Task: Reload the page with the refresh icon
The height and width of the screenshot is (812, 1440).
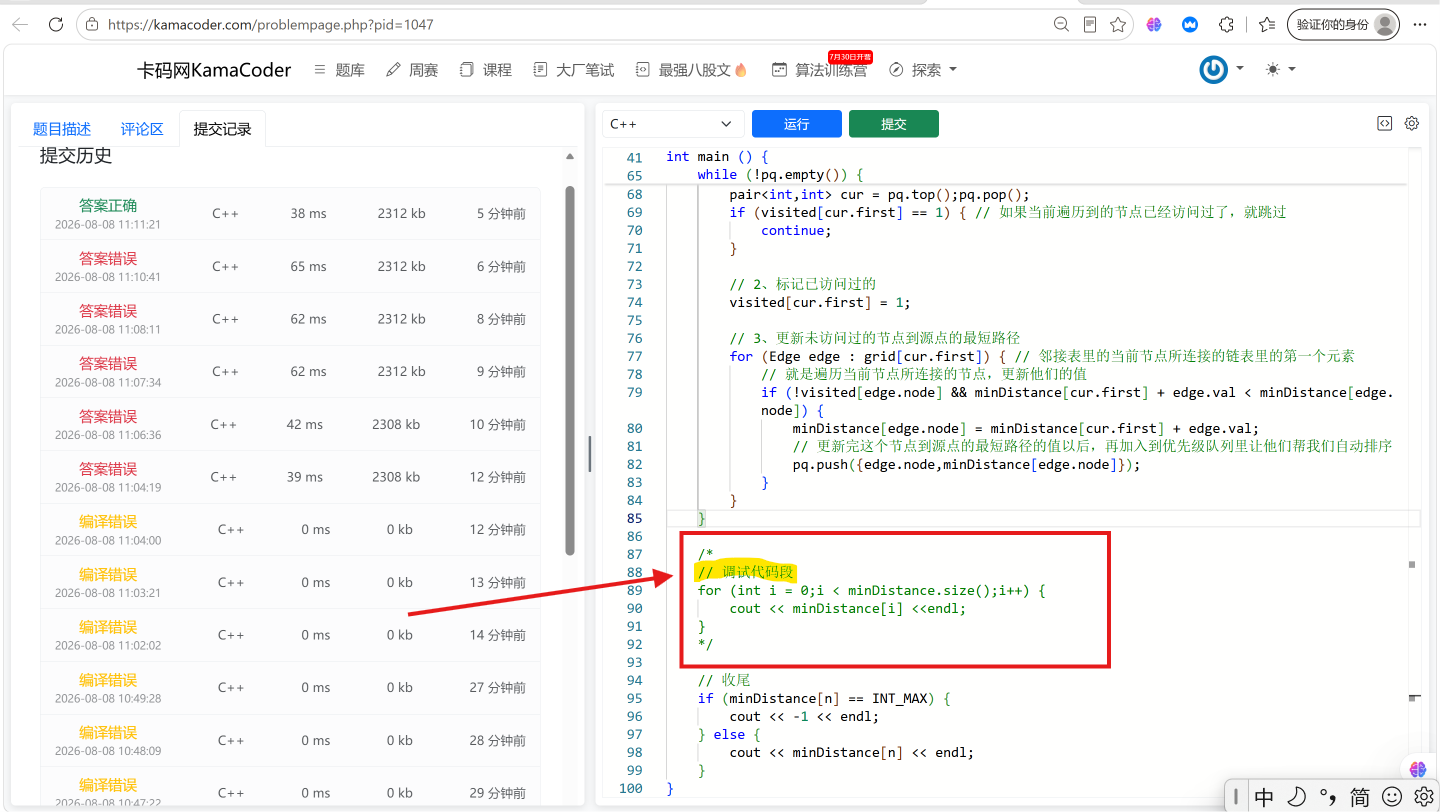Action: click(x=56, y=25)
